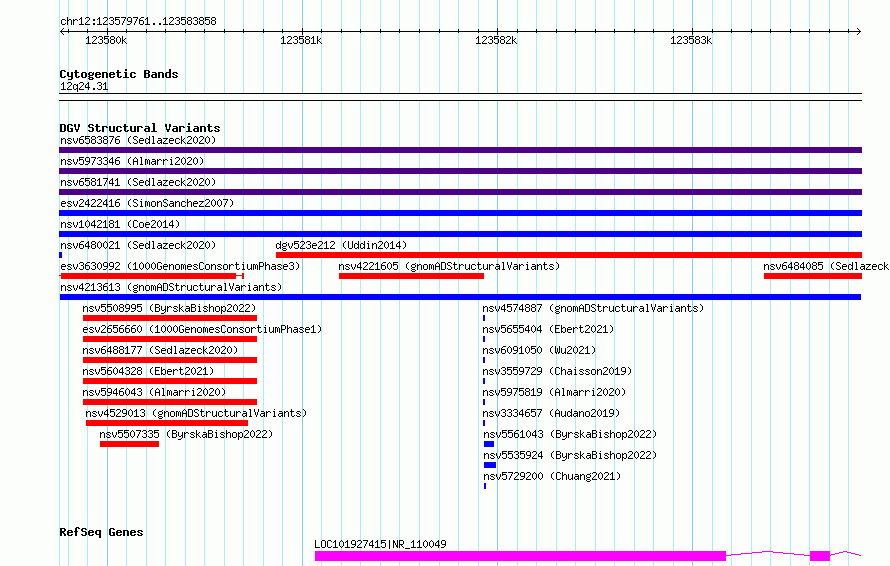The image size is (890, 566).
Task: Open variant nsv5975819 (Almarri2020)
Action: [555, 392]
